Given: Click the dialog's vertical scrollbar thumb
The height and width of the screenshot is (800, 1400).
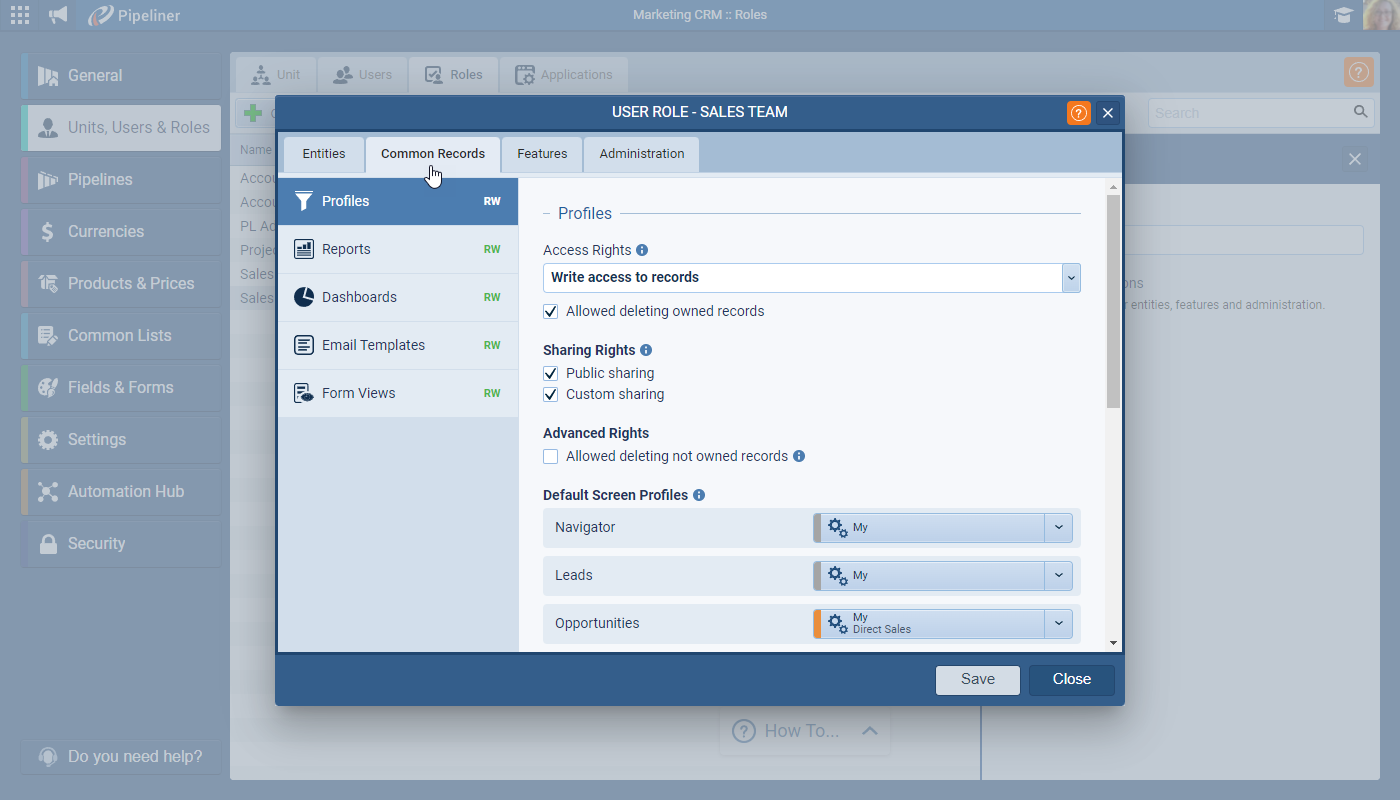Looking at the screenshot, I should pos(1113,300).
